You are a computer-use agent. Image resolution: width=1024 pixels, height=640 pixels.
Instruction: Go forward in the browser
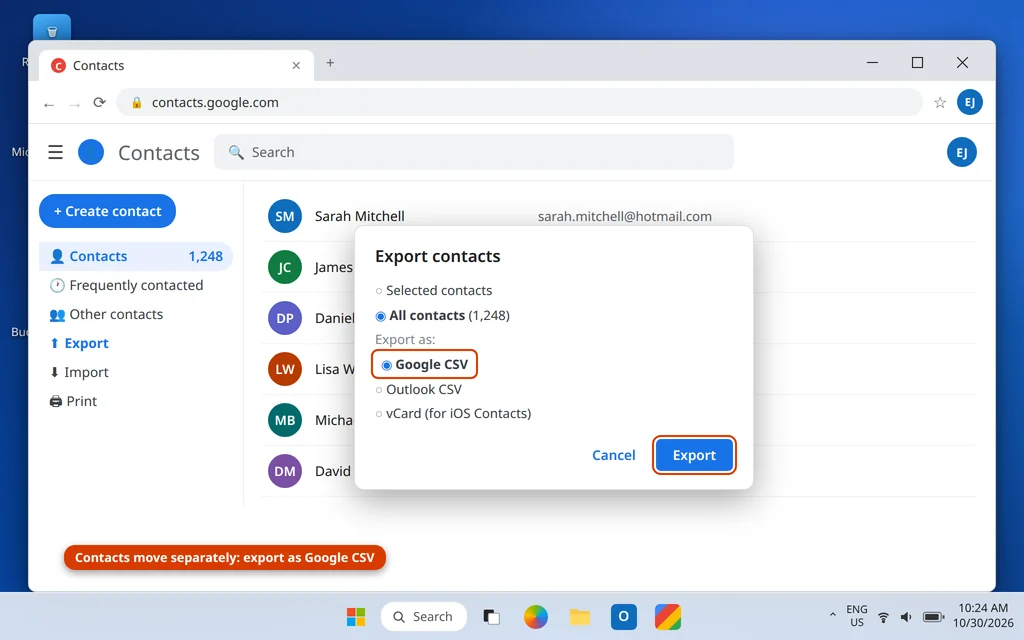pyautogui.click(x=74, y=104)
